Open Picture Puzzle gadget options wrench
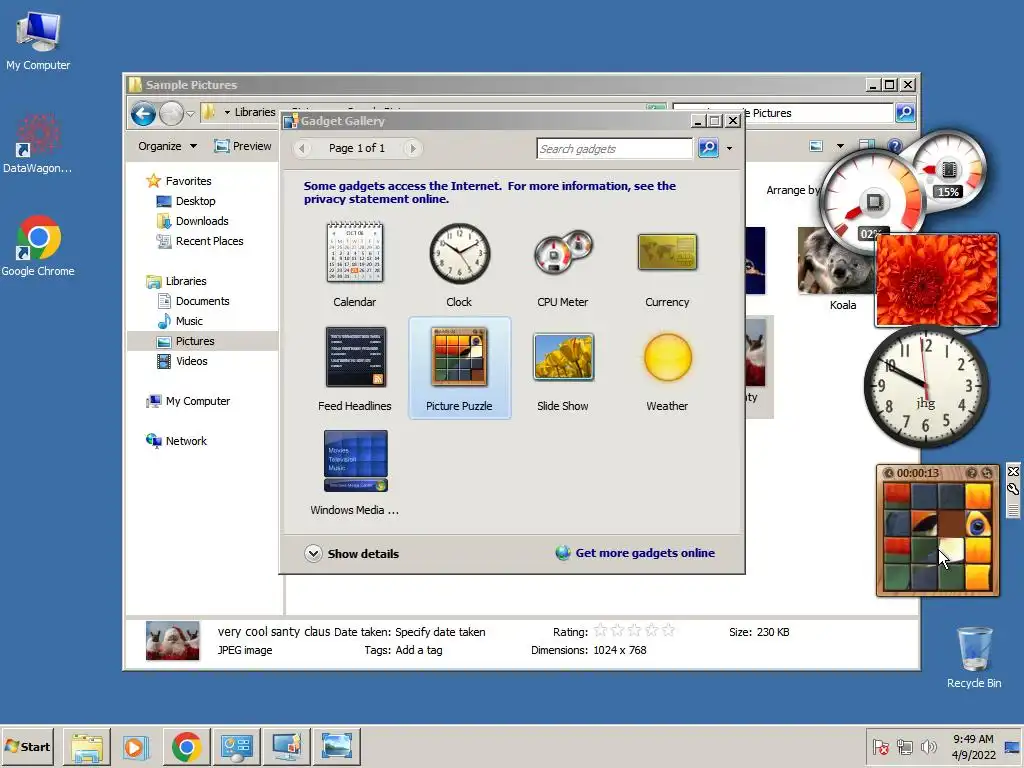 click(x=1013, y=488)
